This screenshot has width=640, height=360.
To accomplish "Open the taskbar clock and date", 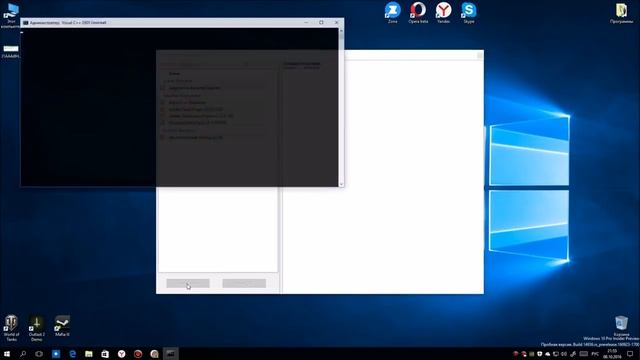I will coord(612,354).
